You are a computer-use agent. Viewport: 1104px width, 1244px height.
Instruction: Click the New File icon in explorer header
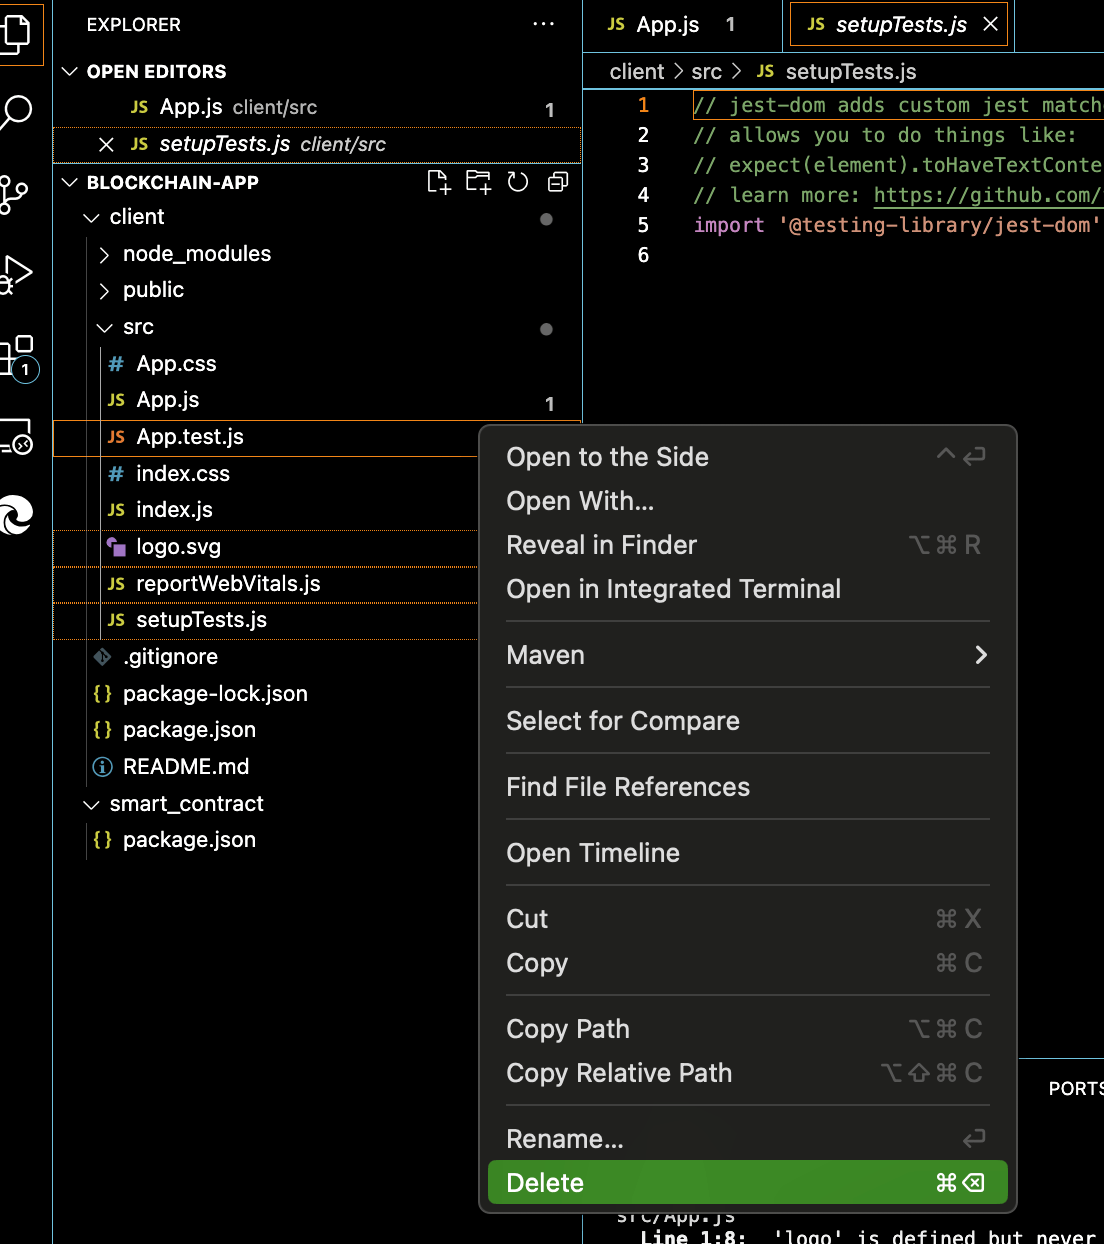tap(438, 182)
